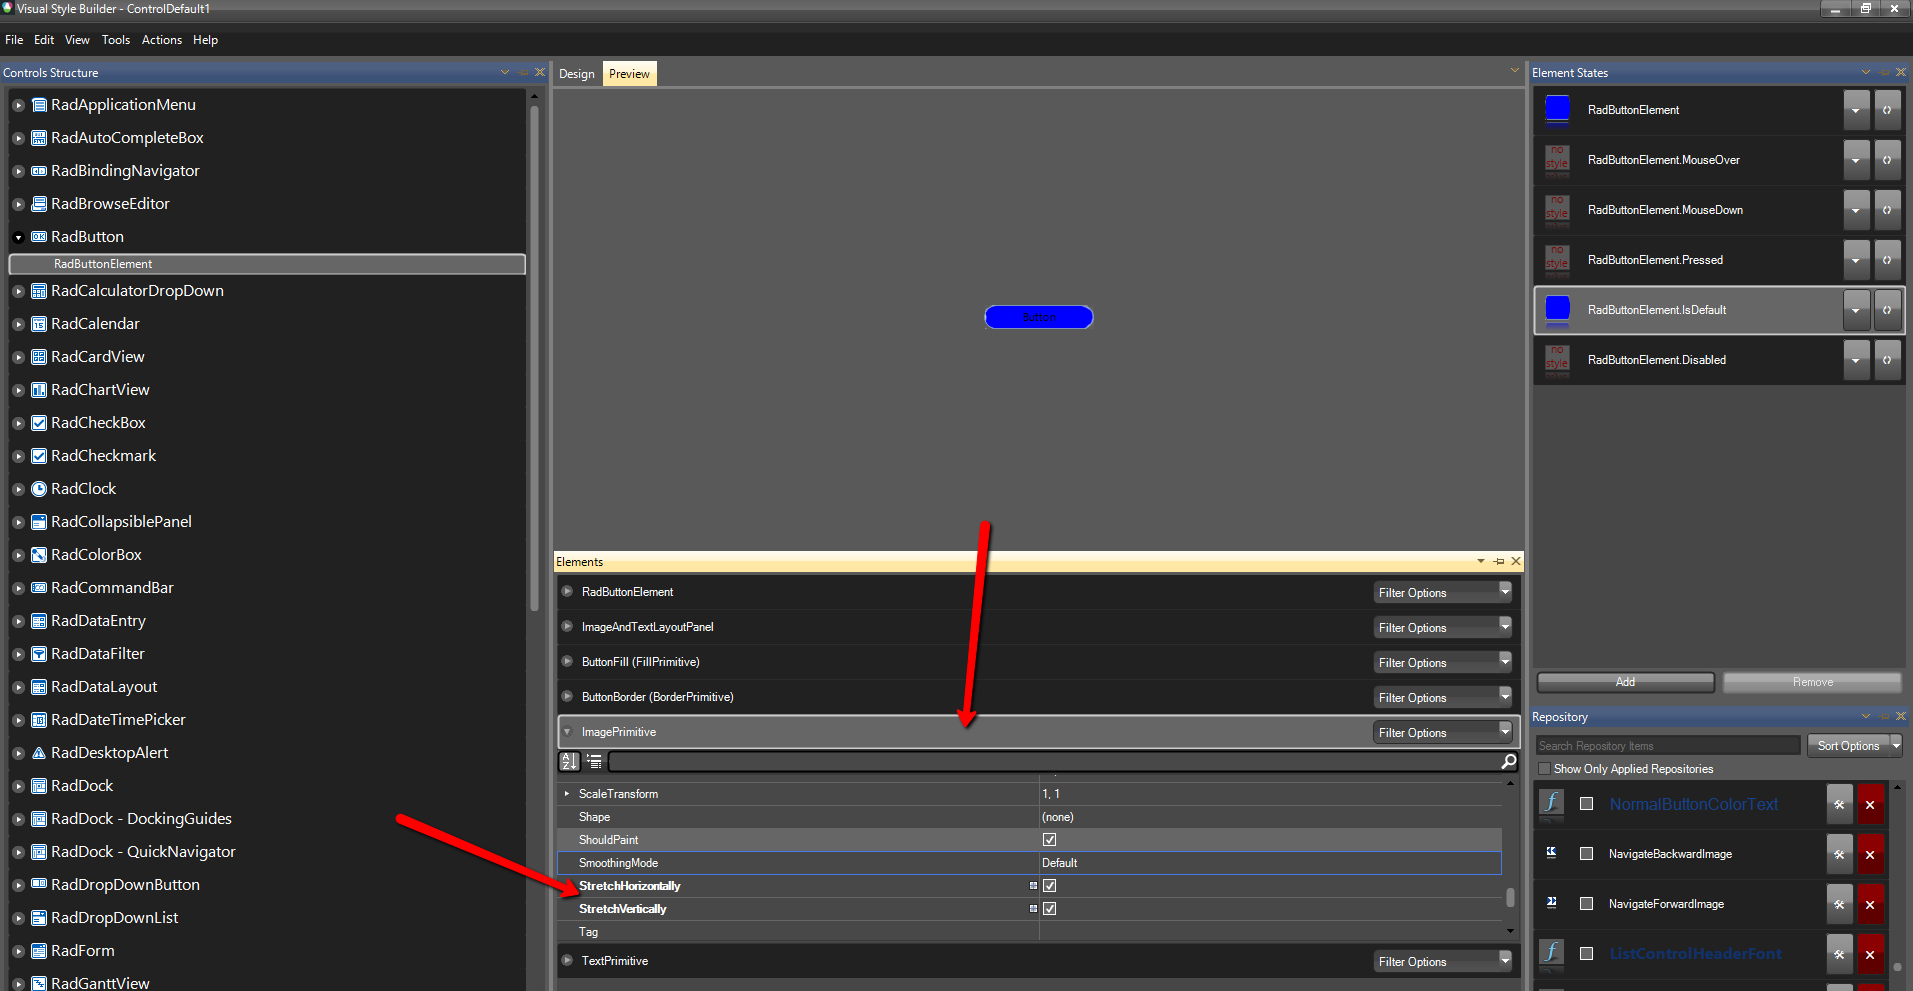Select the RadButtonElement tree child
This screenshot has width=1913, height=991.
pos(267,264)
